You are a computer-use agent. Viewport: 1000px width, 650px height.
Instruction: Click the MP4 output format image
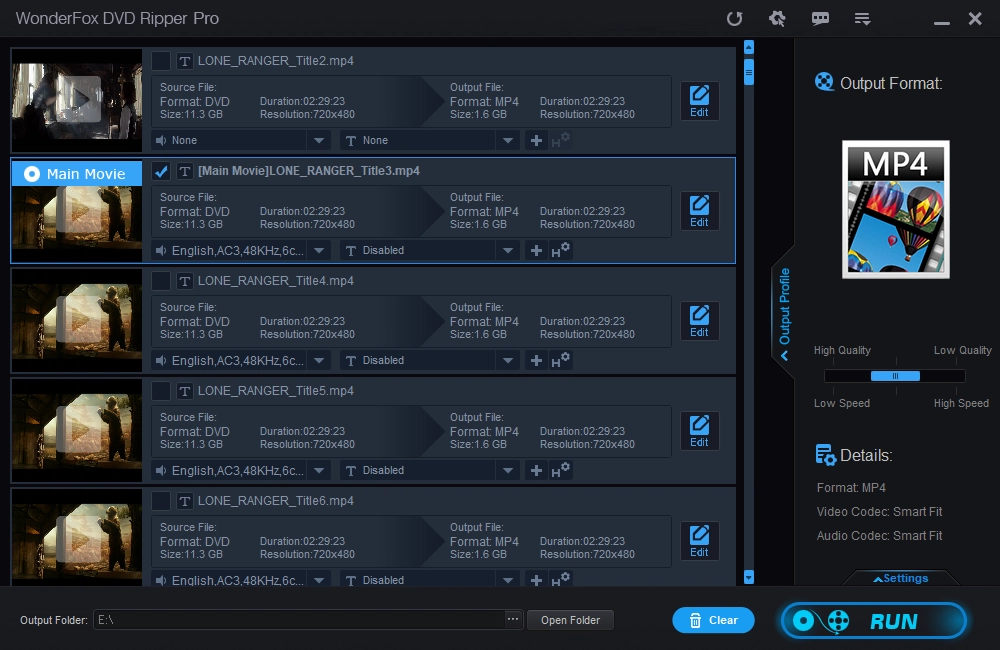tap(895, 209)
